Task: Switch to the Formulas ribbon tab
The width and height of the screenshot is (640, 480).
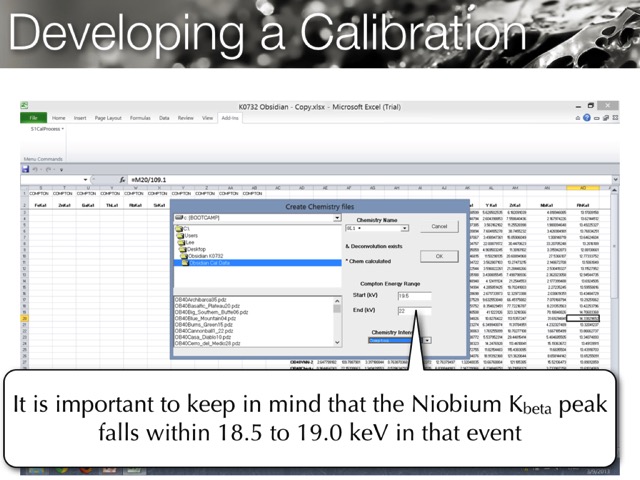Action: [139, 117]
